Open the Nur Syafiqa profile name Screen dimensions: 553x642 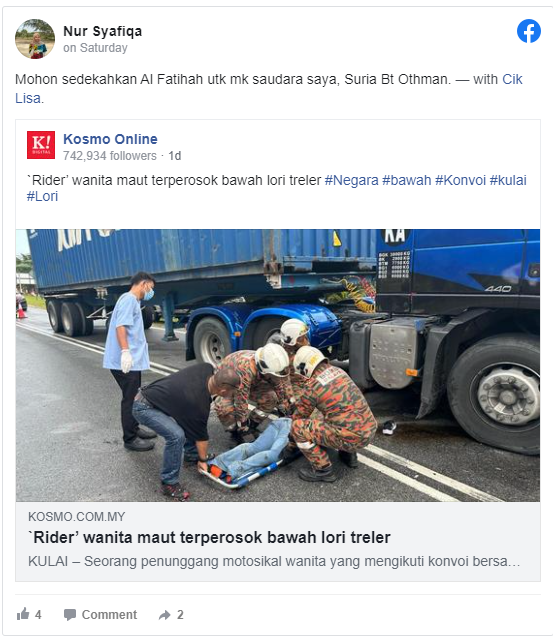(x=102, y=31)
